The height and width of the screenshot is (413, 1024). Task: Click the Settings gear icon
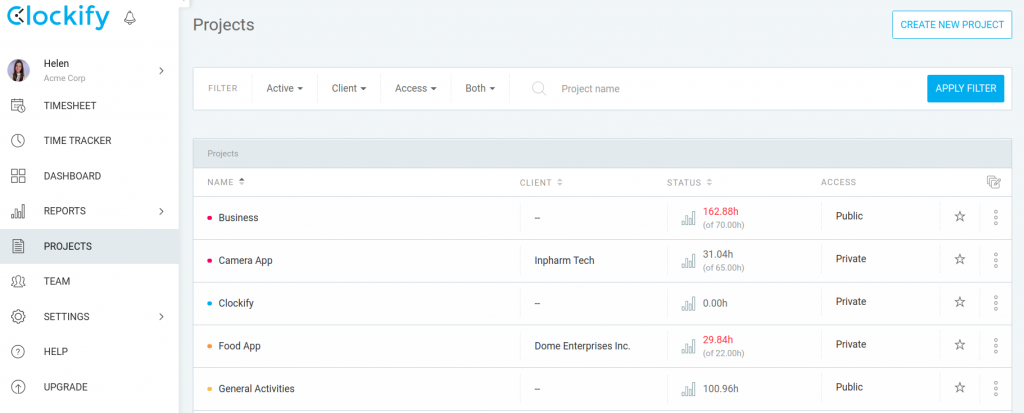(x=18, y=316)
